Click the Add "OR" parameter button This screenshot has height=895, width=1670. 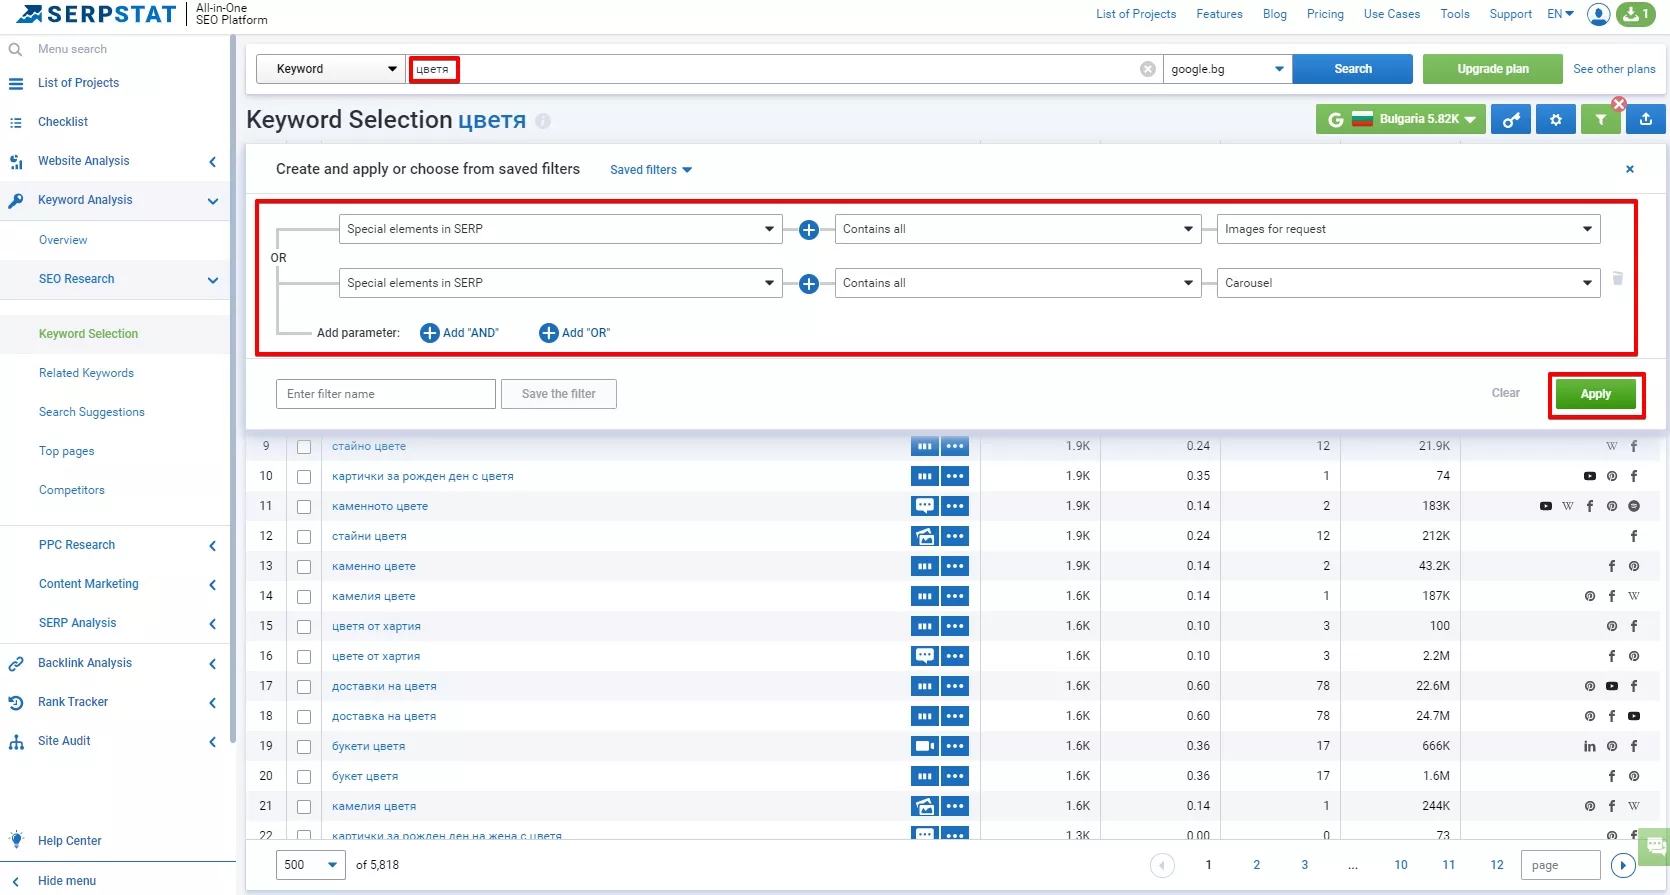tap(575, 333)
